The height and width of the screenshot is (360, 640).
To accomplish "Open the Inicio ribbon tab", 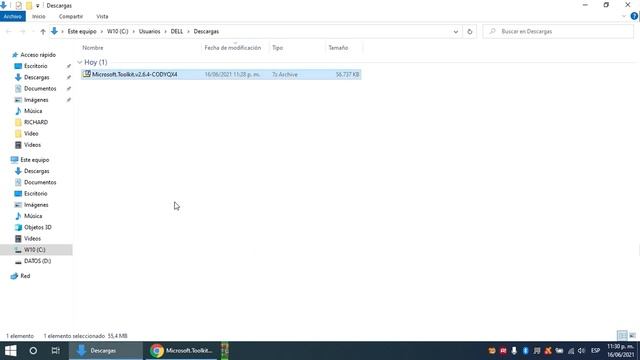I will coord(39,16).
